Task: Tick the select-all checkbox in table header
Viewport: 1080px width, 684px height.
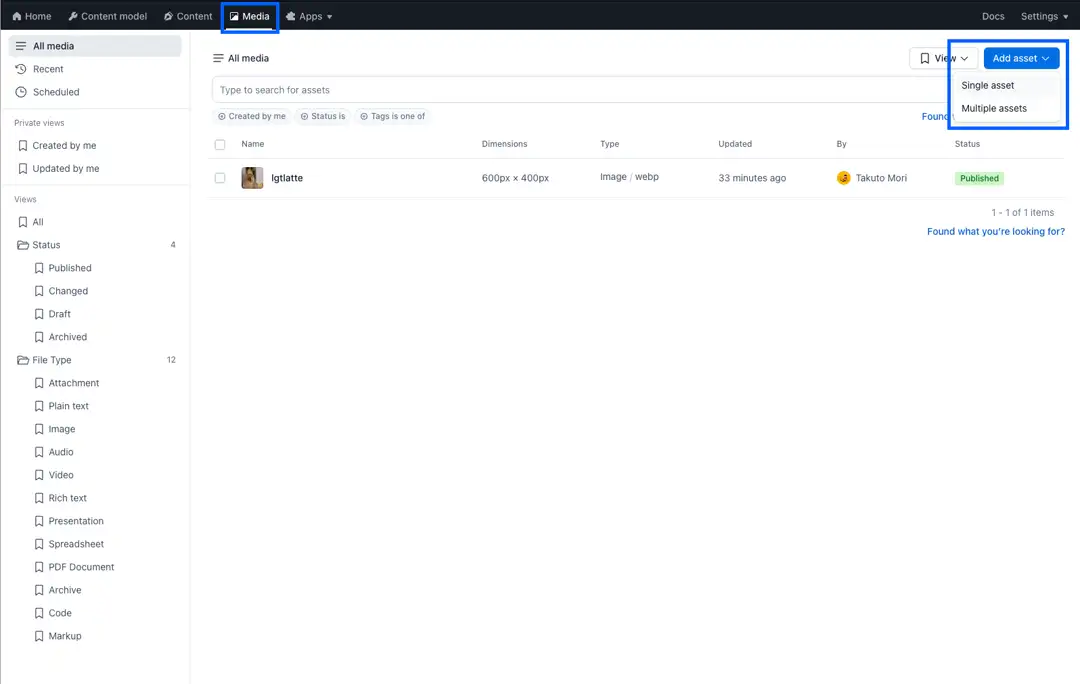Action: click(x=220, y=145)
